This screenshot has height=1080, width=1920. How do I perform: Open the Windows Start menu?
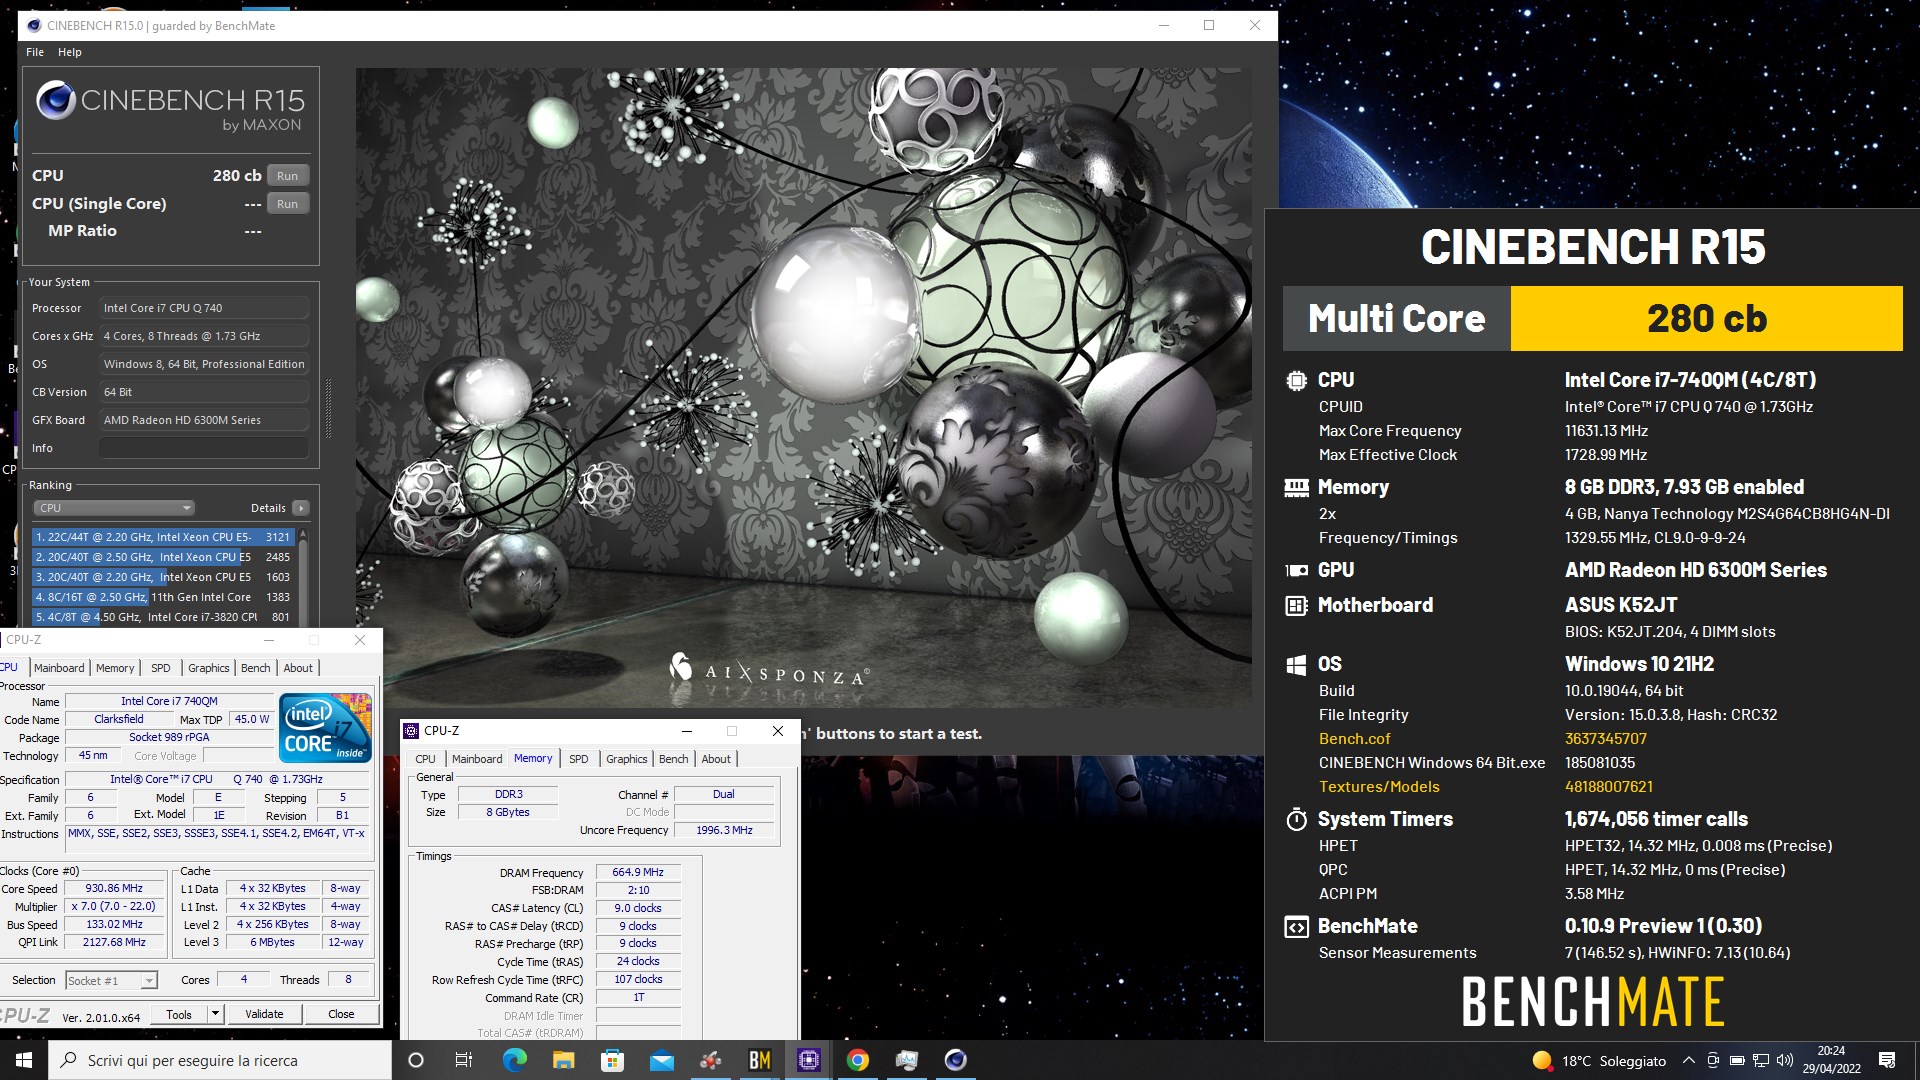tap(24, 1060)
